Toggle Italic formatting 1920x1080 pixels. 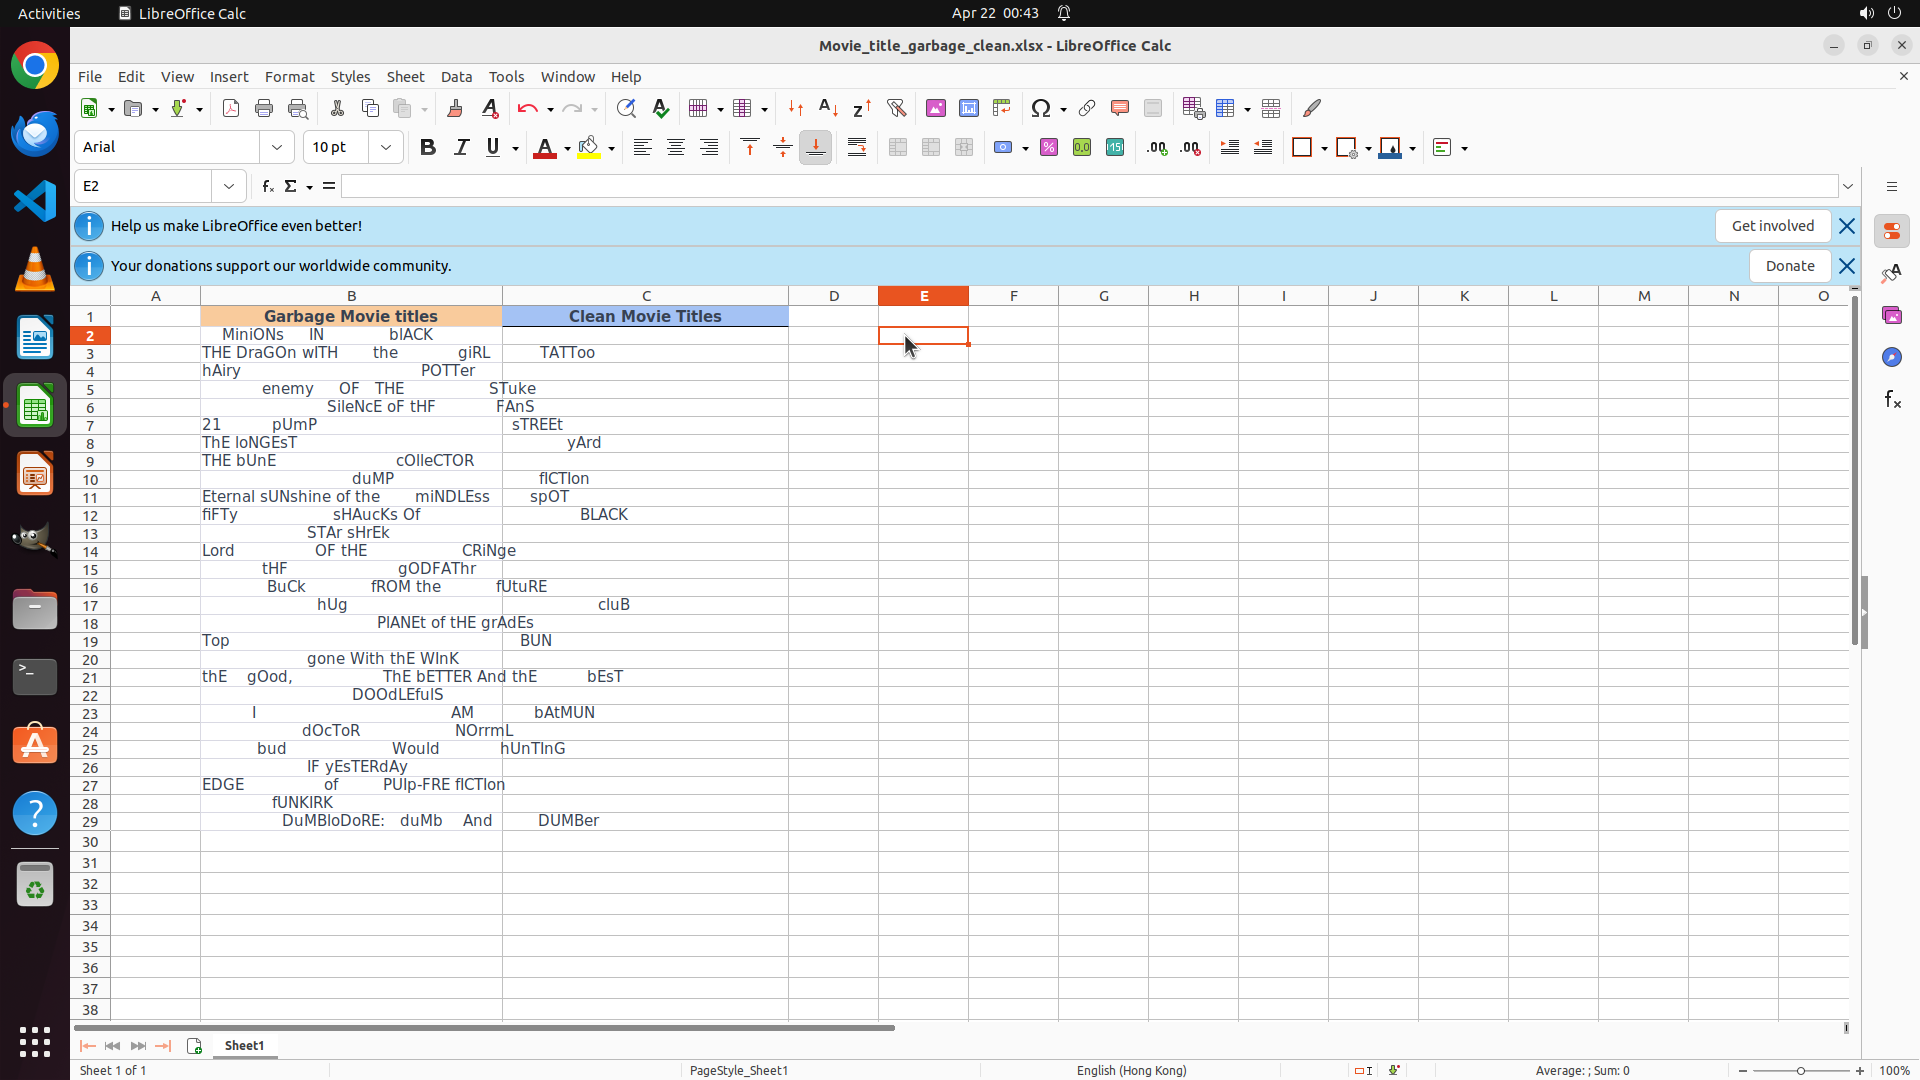pyautogui.click(x=461, y=148)
